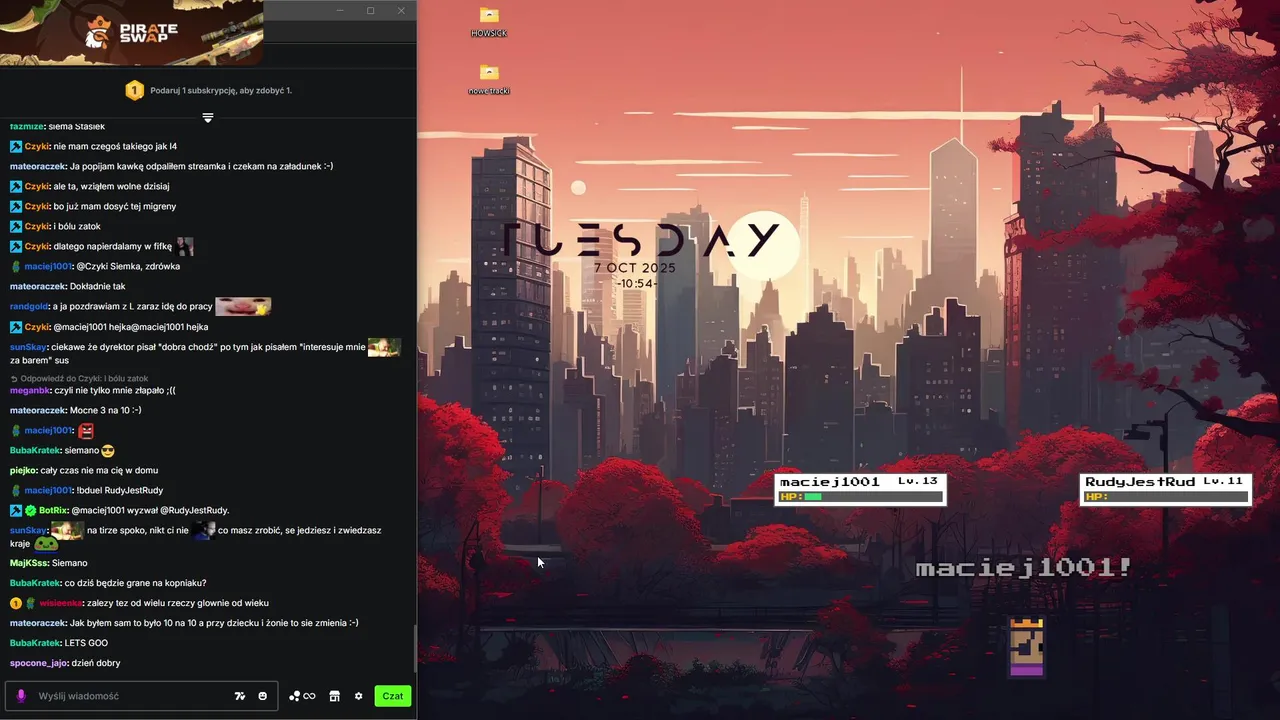Viewport: 1280px width, 720px height.
Task: Open the 'Odpowiedź do Czyki' reply reference
Action: pos(79,379)
